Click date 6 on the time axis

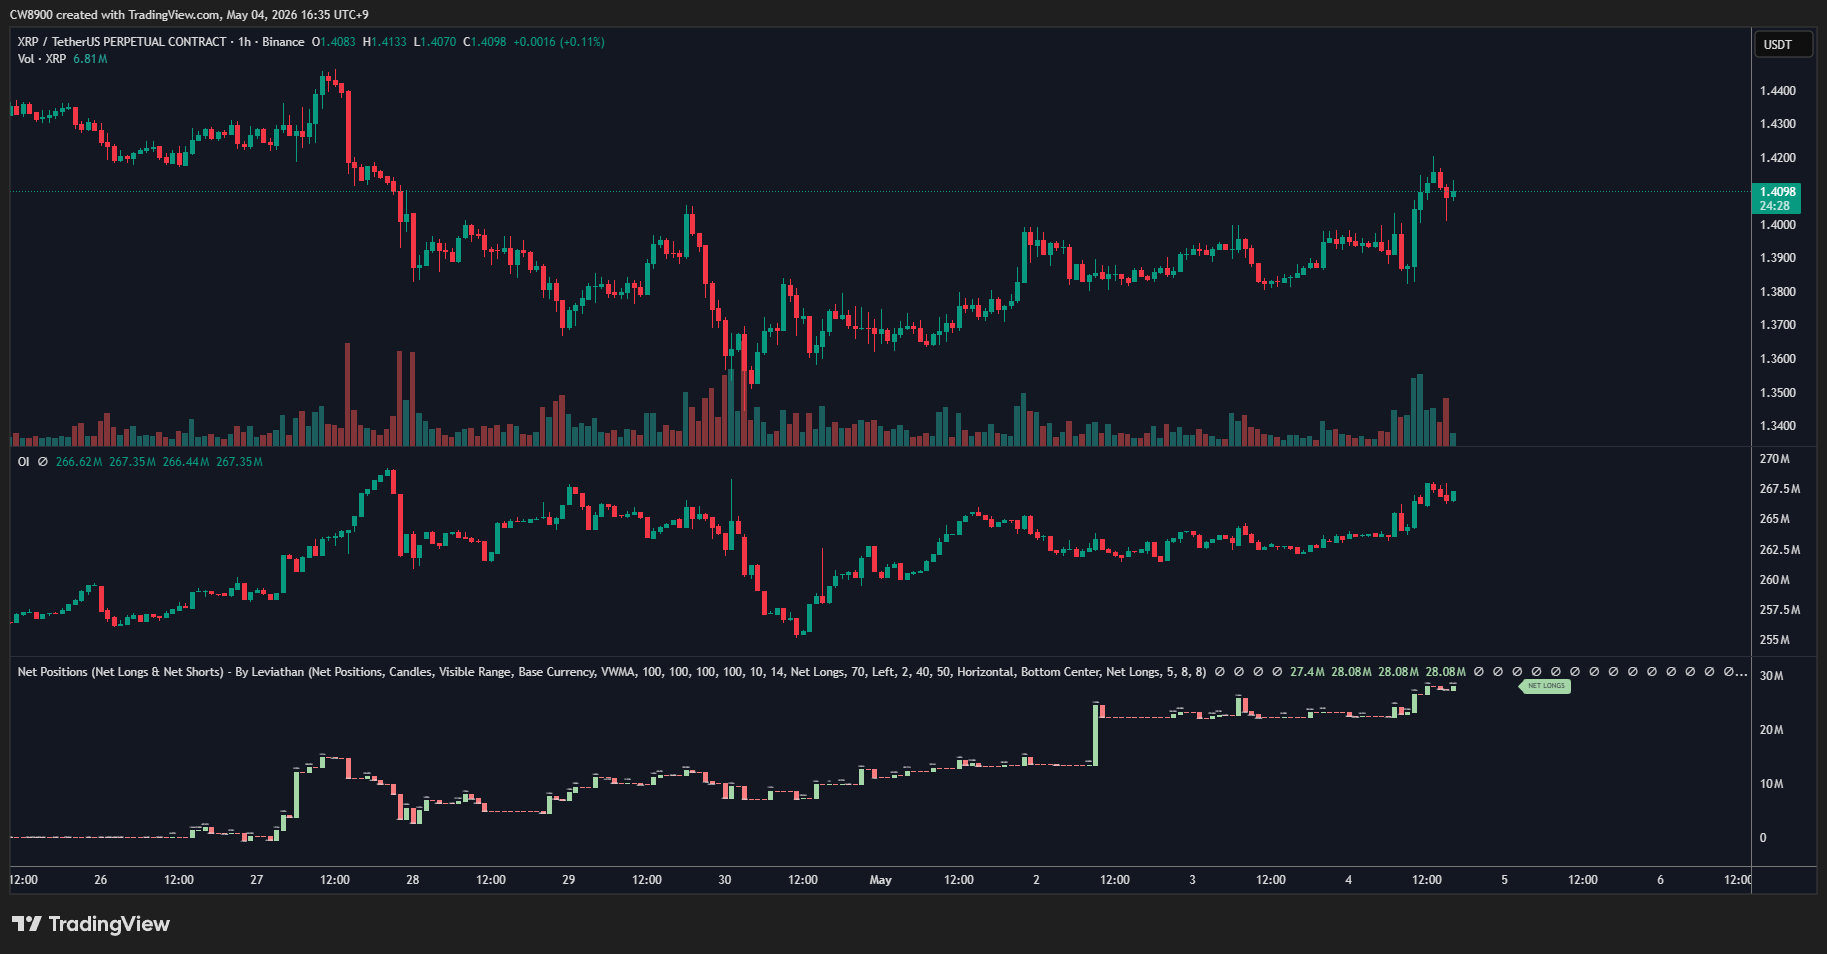click(1660, 880)
